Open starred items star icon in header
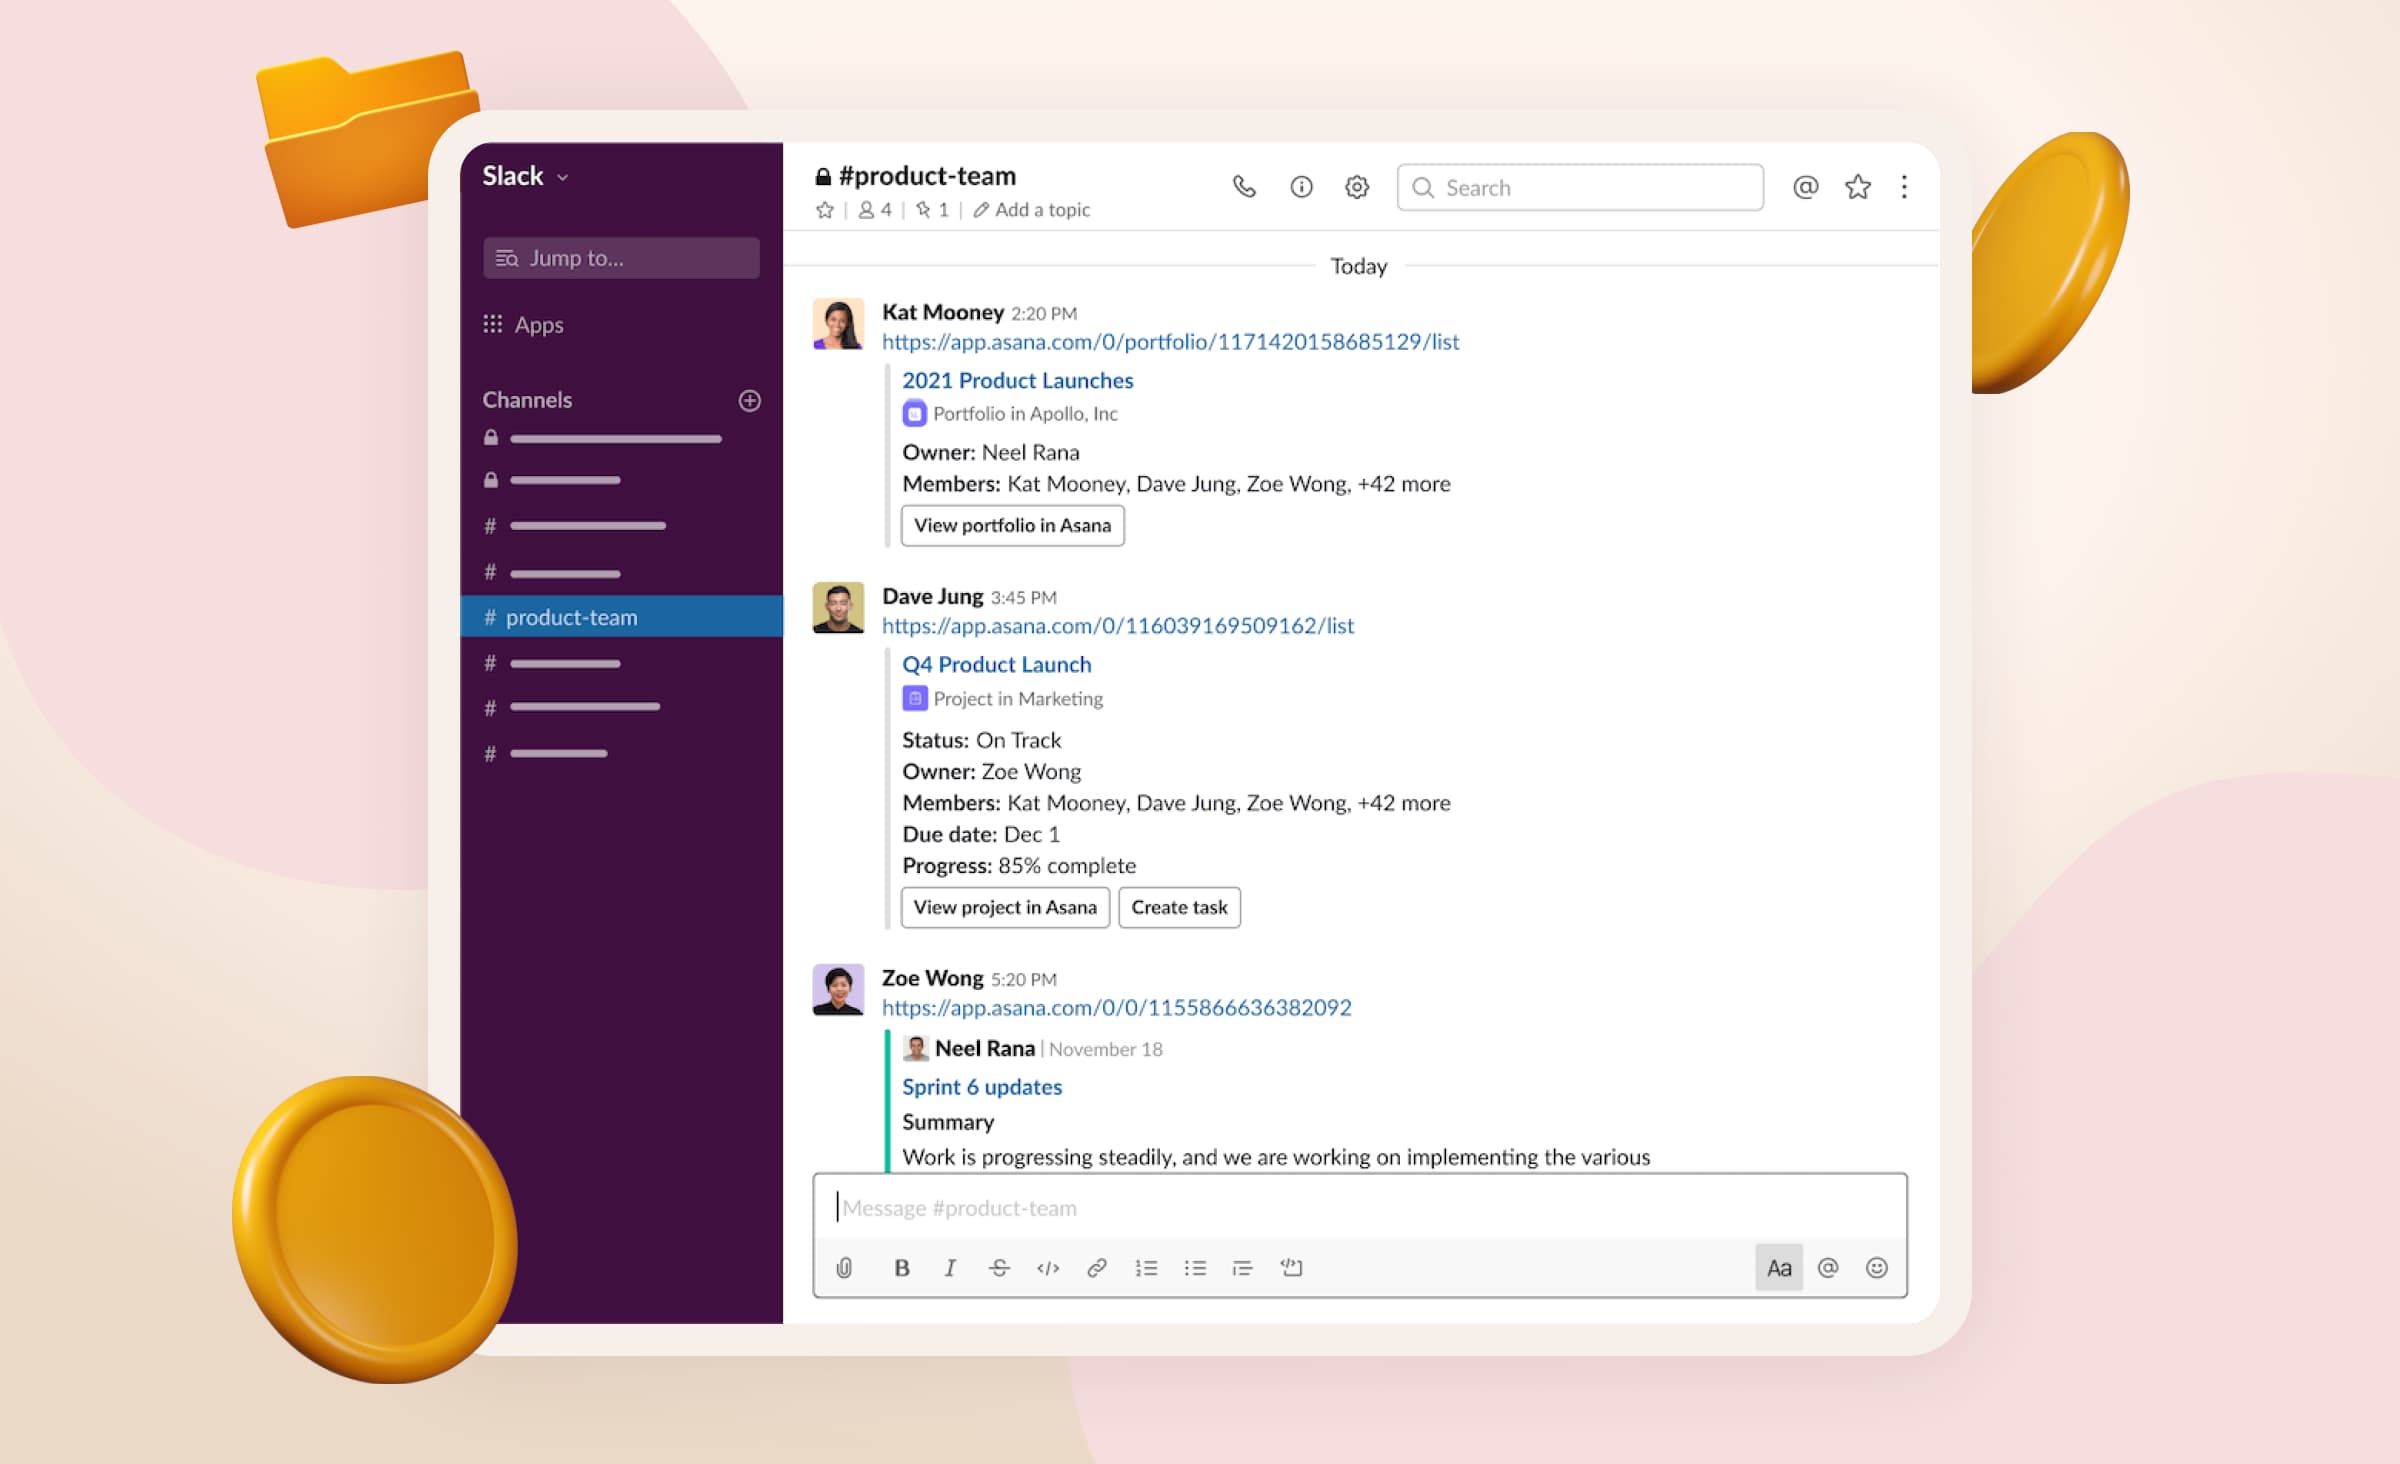 (x=1858, y=187)
